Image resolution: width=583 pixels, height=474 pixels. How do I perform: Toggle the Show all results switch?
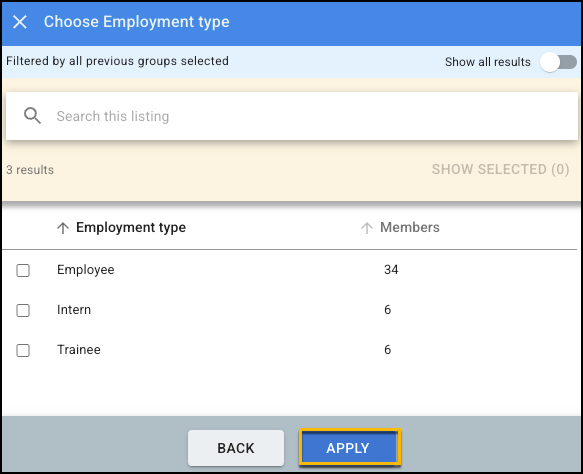pos(558,62)
